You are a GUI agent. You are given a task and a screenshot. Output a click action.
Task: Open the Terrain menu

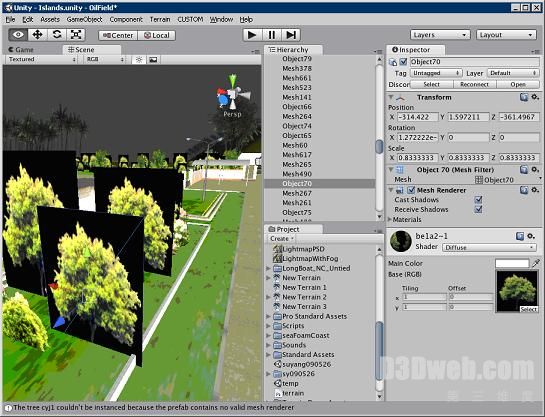[x=160, y=19]
